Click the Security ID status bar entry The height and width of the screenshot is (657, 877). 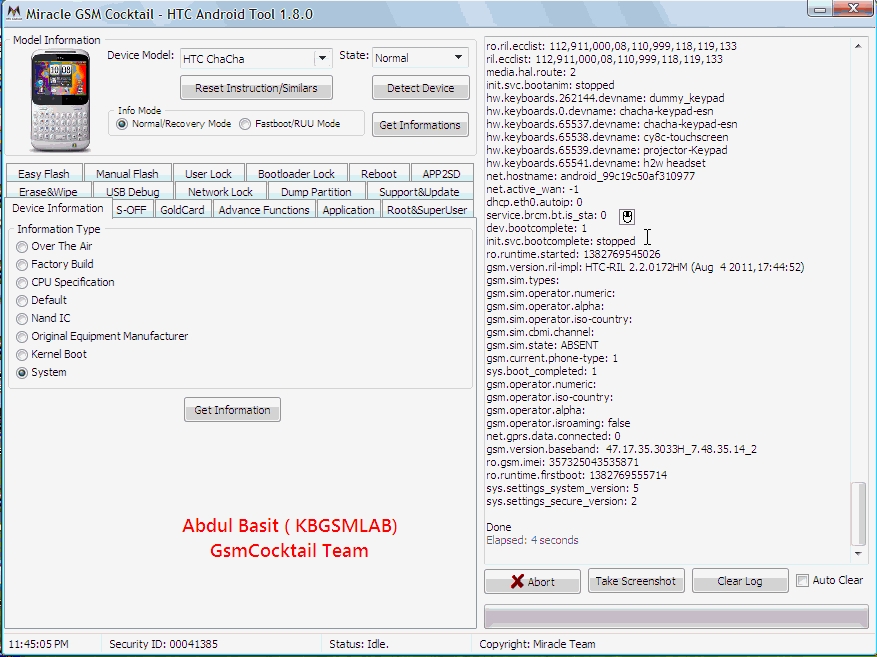point(163,644)
